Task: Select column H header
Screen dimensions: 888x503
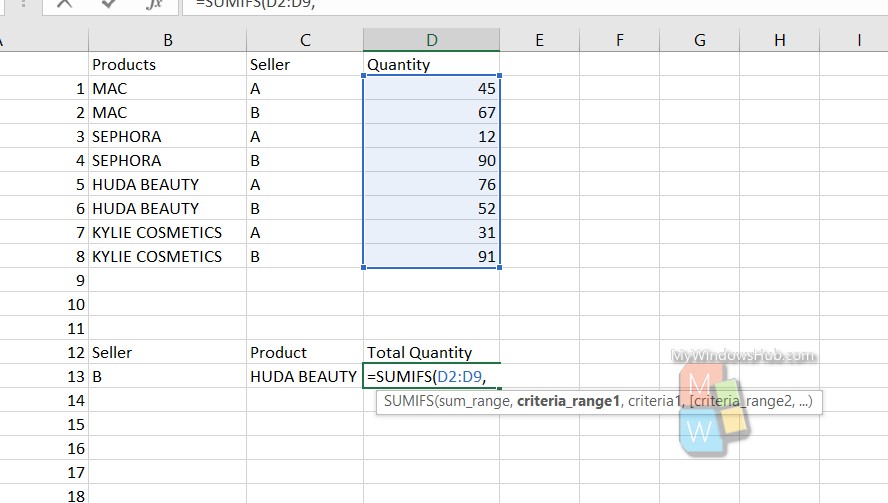Action: pyautogui.click(x=779, y=40)
